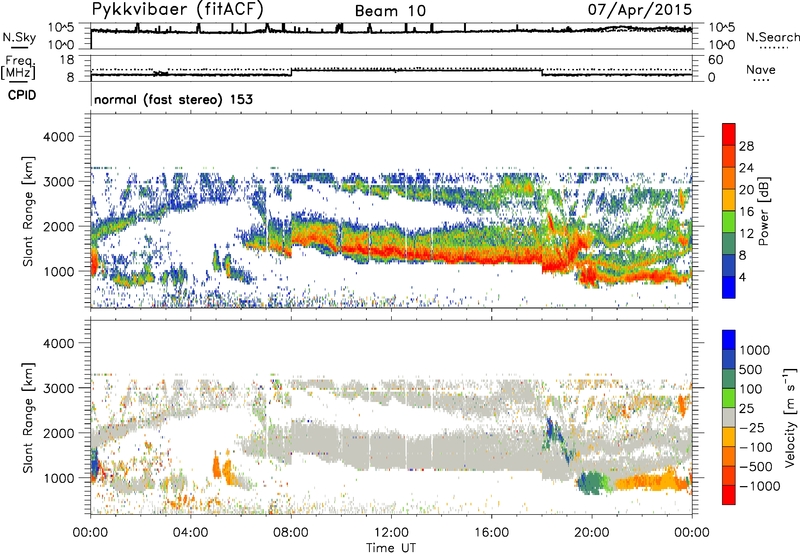Click the light green segment of the Power color bar
800x554 pixels.
tap(729, 221)
